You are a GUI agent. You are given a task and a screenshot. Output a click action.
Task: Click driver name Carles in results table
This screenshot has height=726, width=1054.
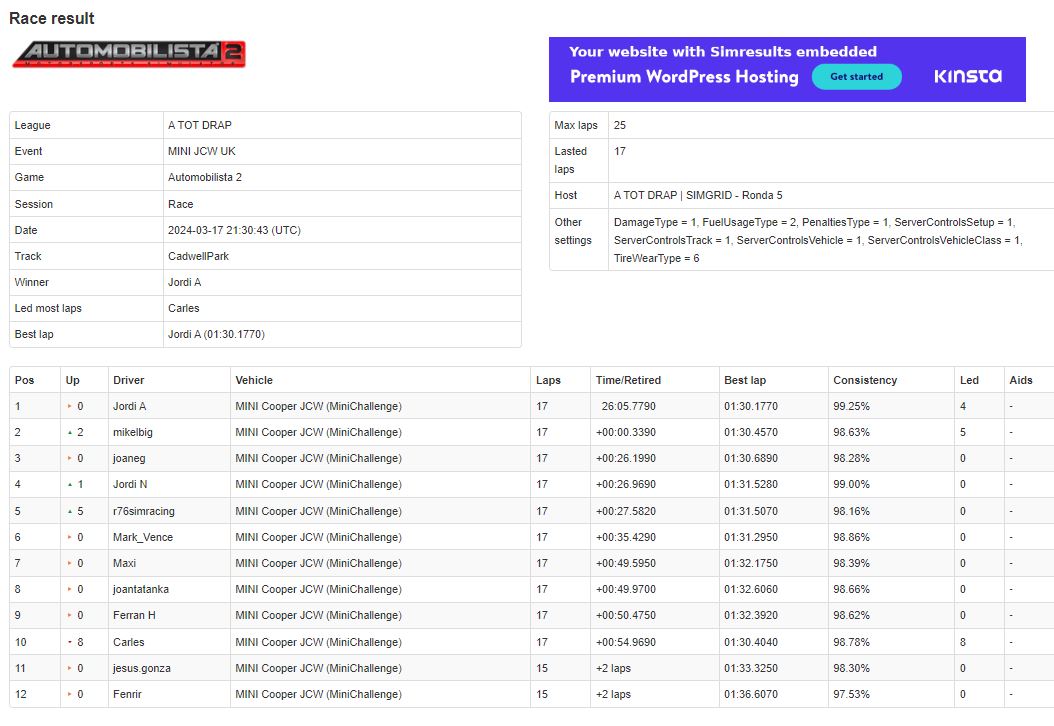(x=128, y=642)
